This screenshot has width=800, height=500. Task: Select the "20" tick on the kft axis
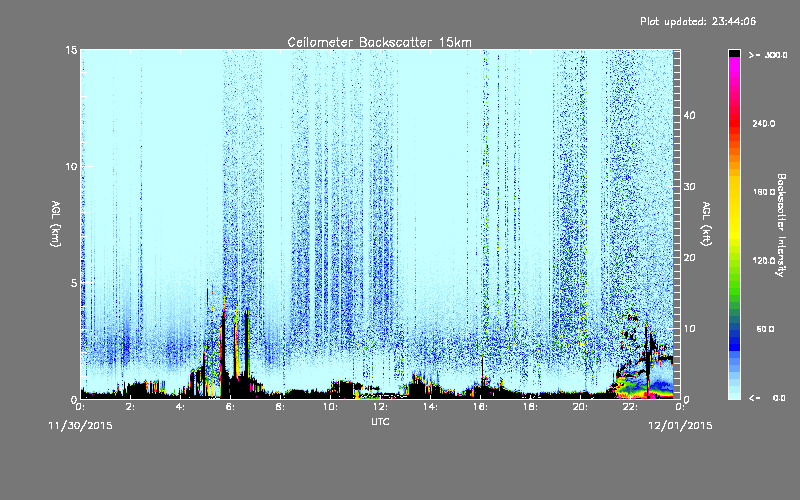pyautogui.click(x=689, y=258)
